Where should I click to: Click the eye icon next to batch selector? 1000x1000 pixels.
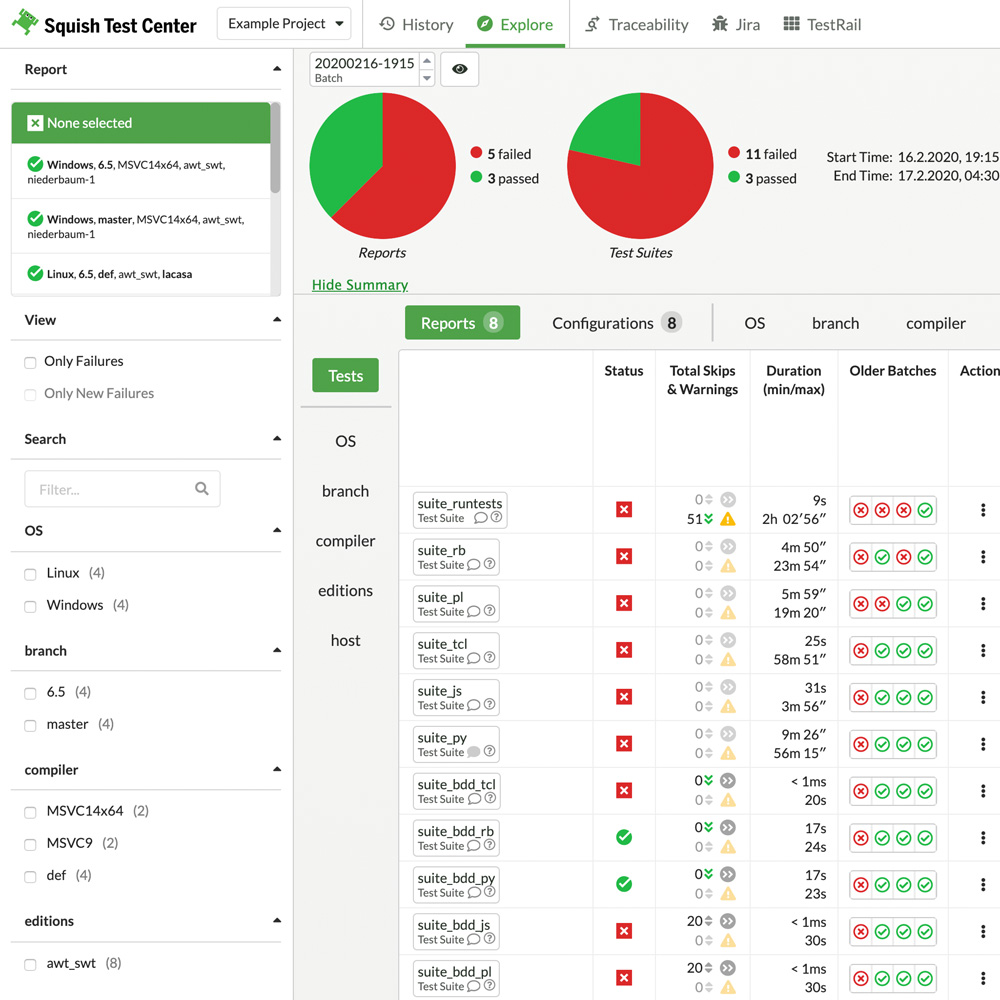point(459,69)
